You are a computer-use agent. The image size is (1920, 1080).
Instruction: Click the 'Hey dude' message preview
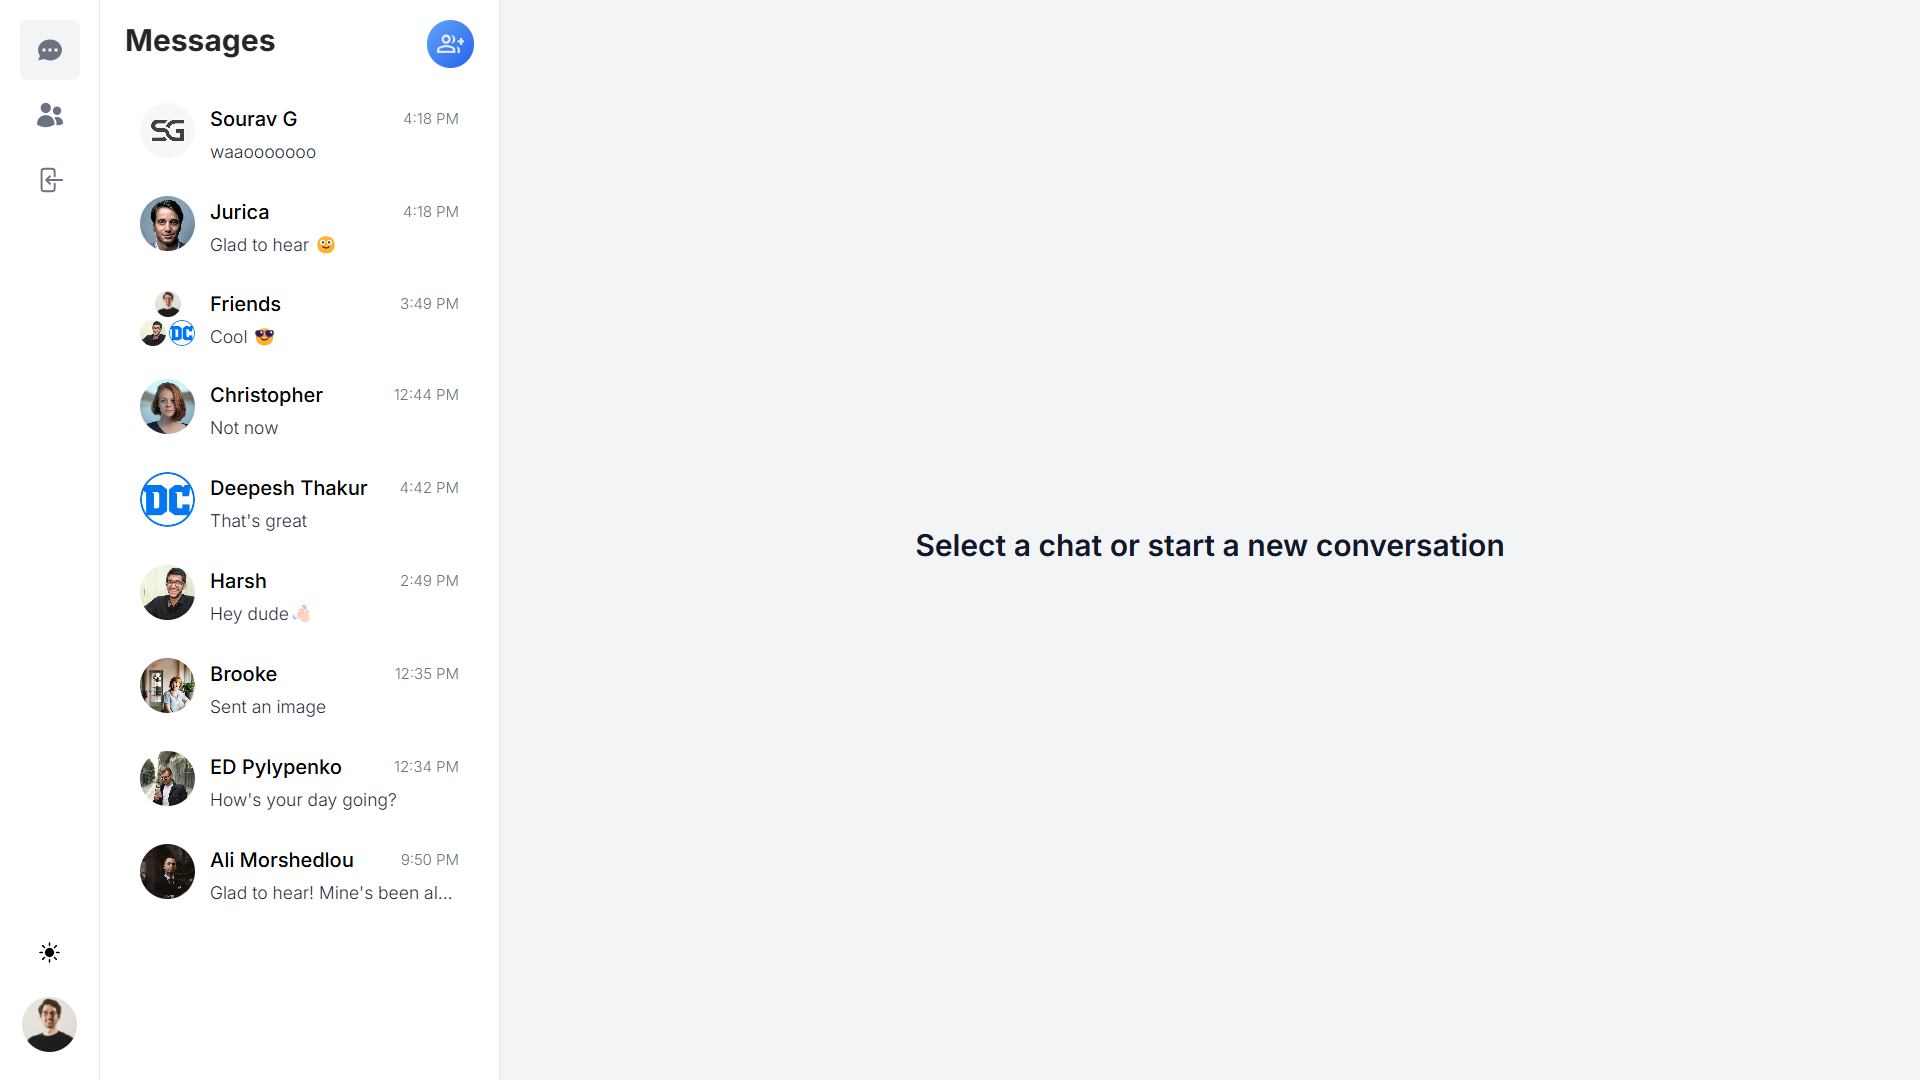[x=260, y=614]
